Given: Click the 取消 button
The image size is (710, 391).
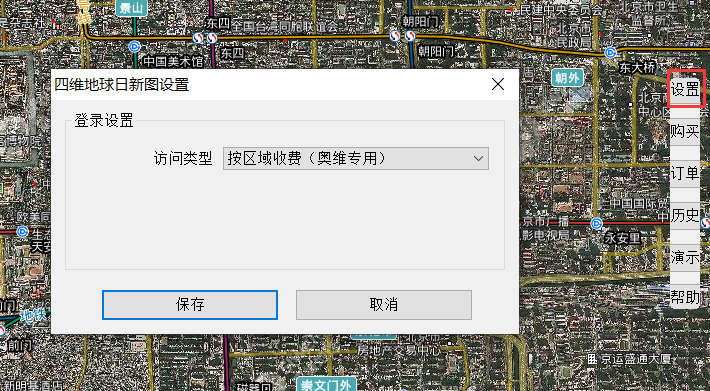Looking at the screenshot, I should 384,305.
